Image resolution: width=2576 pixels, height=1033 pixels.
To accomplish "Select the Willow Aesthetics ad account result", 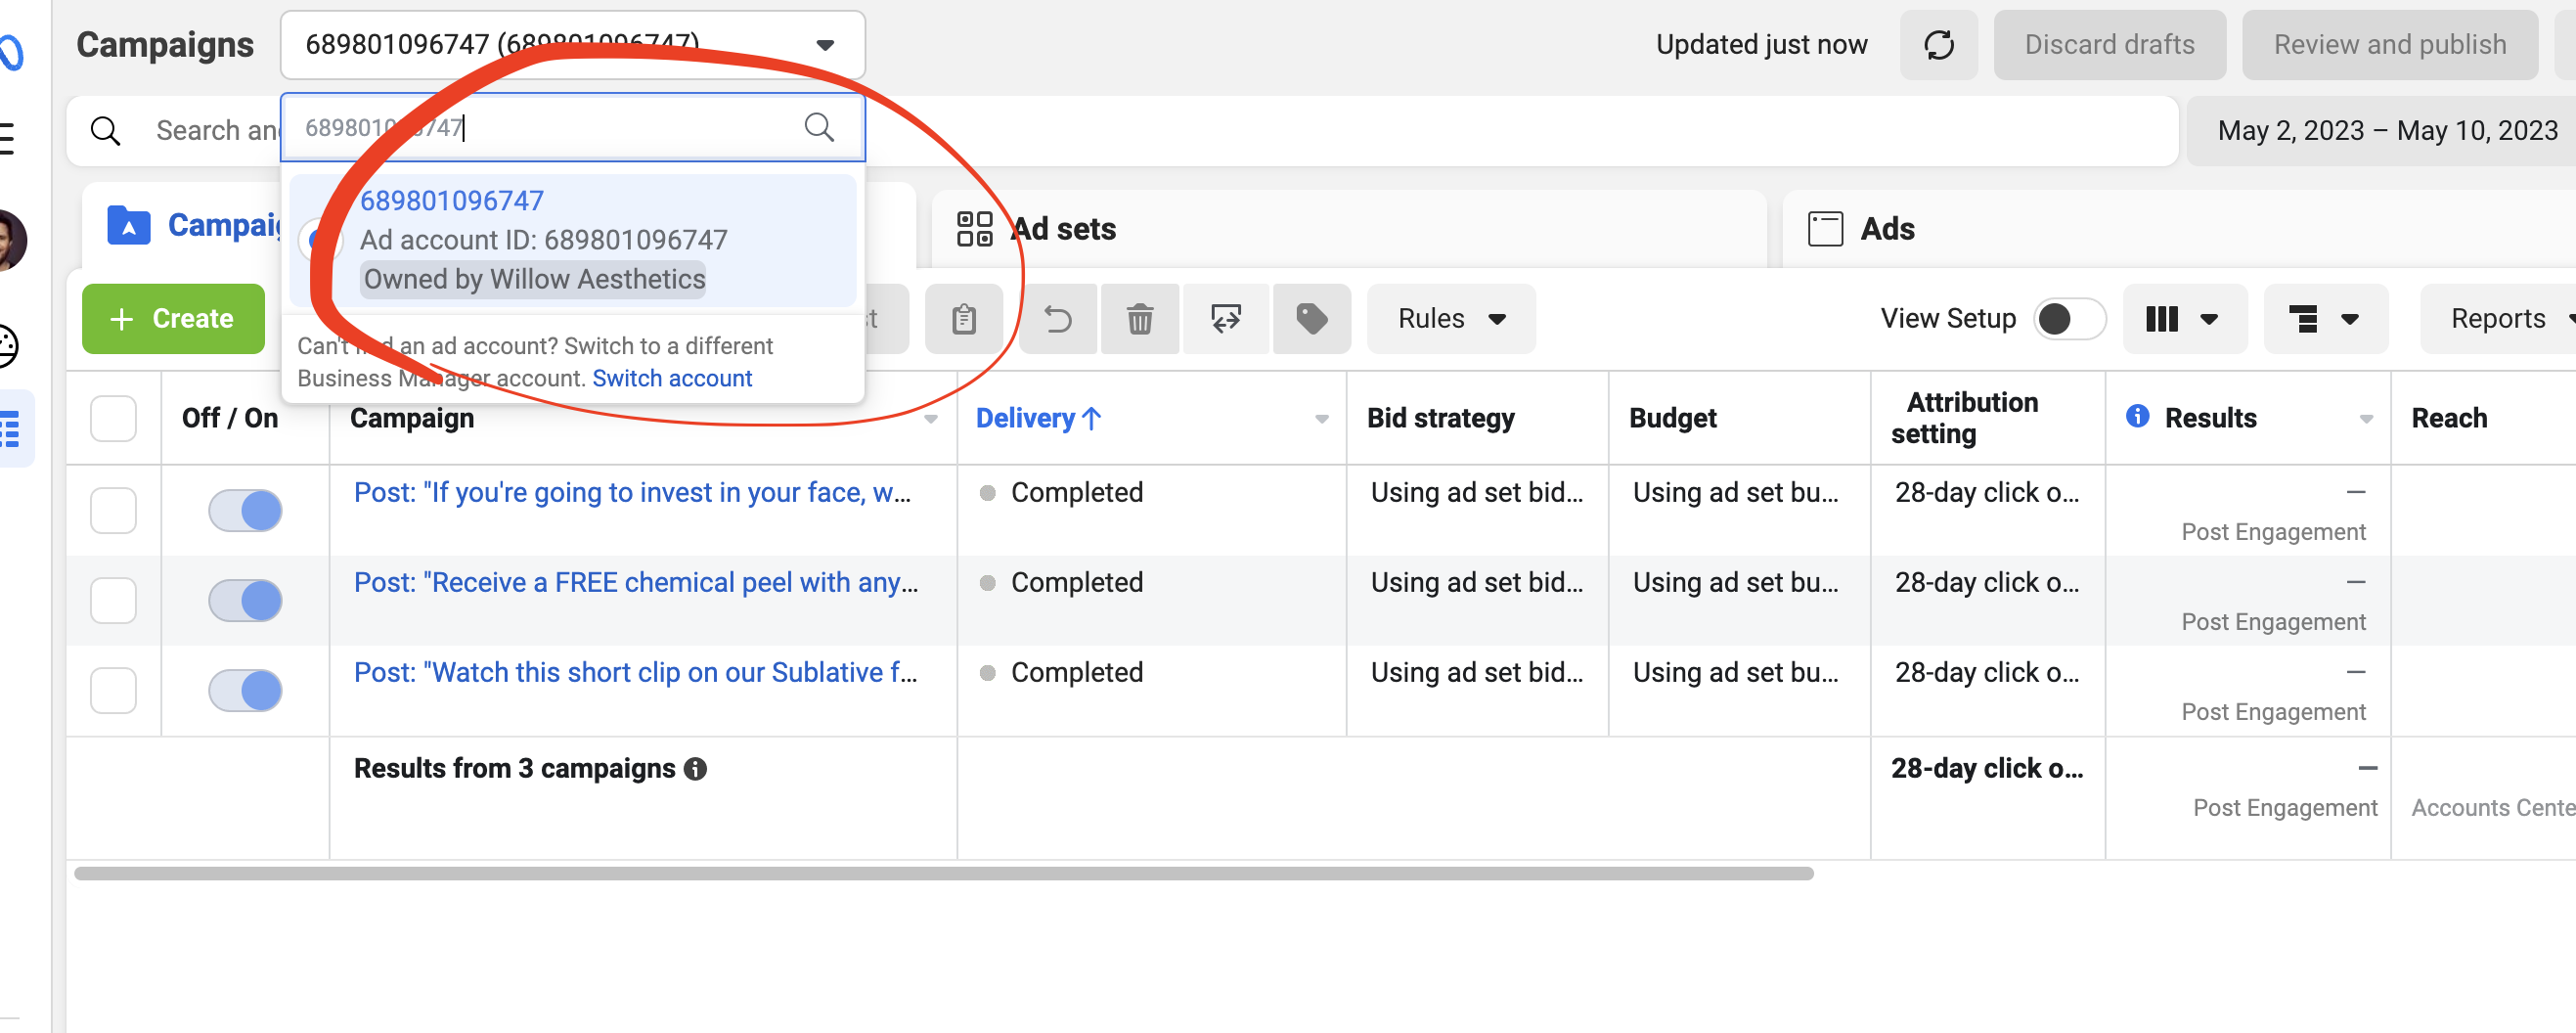I will [x=573, y=240].
